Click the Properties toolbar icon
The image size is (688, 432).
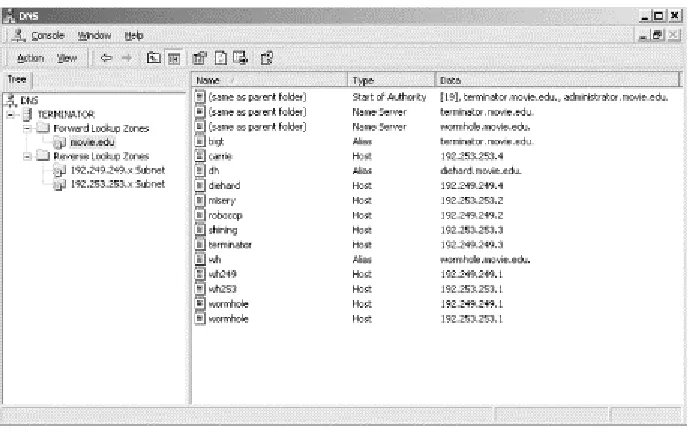(x=200, y=58)
